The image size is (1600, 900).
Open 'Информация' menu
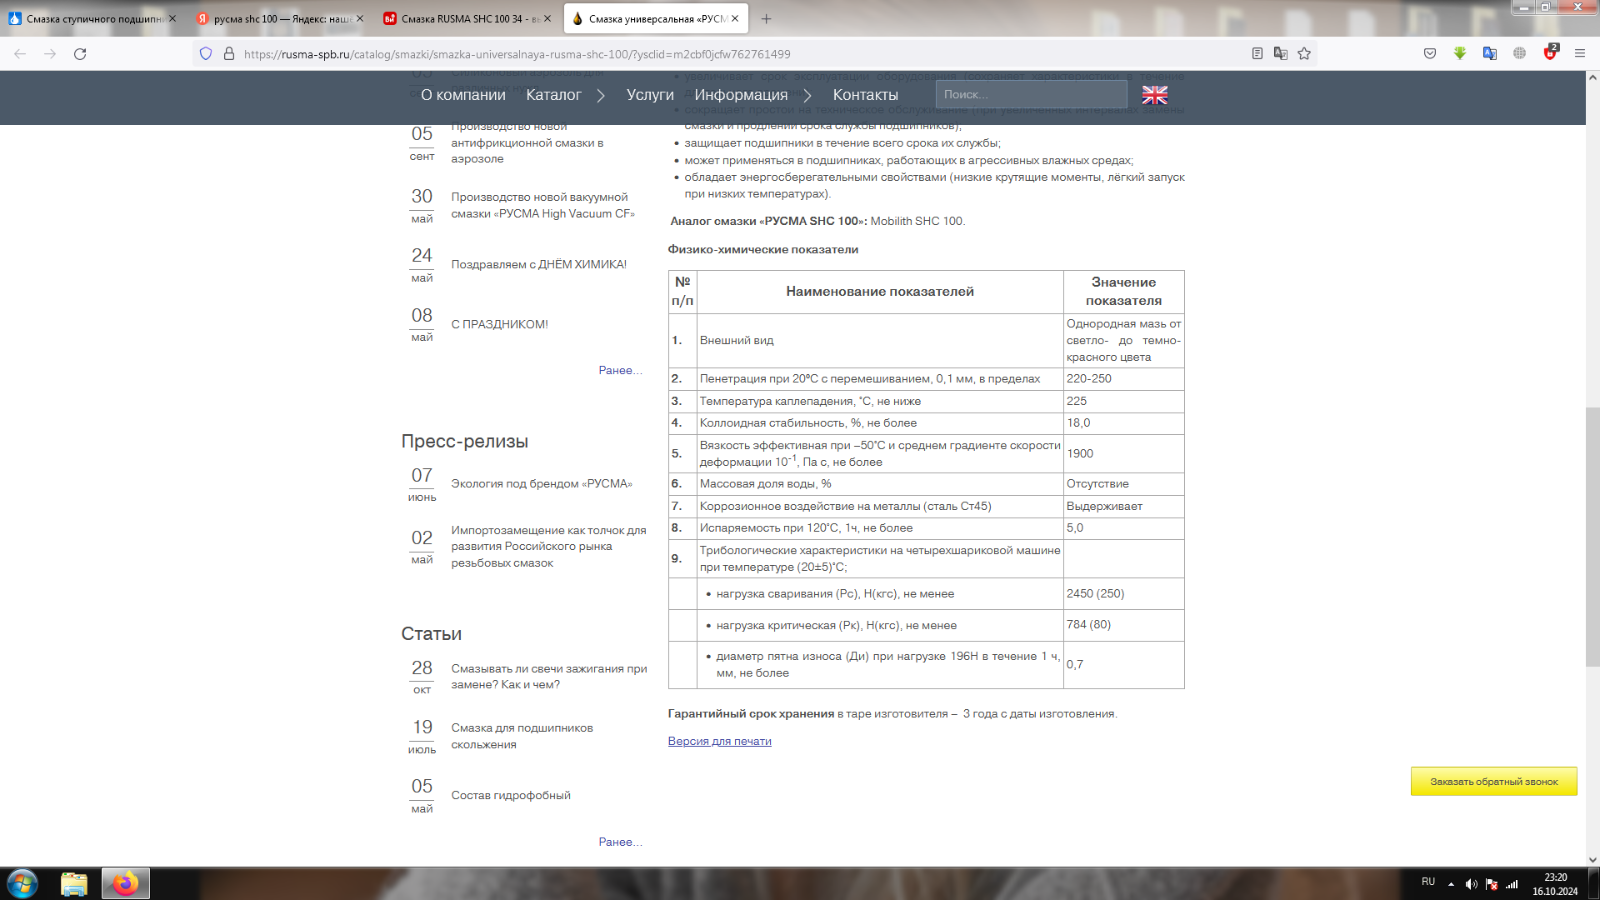coord(741,95)
